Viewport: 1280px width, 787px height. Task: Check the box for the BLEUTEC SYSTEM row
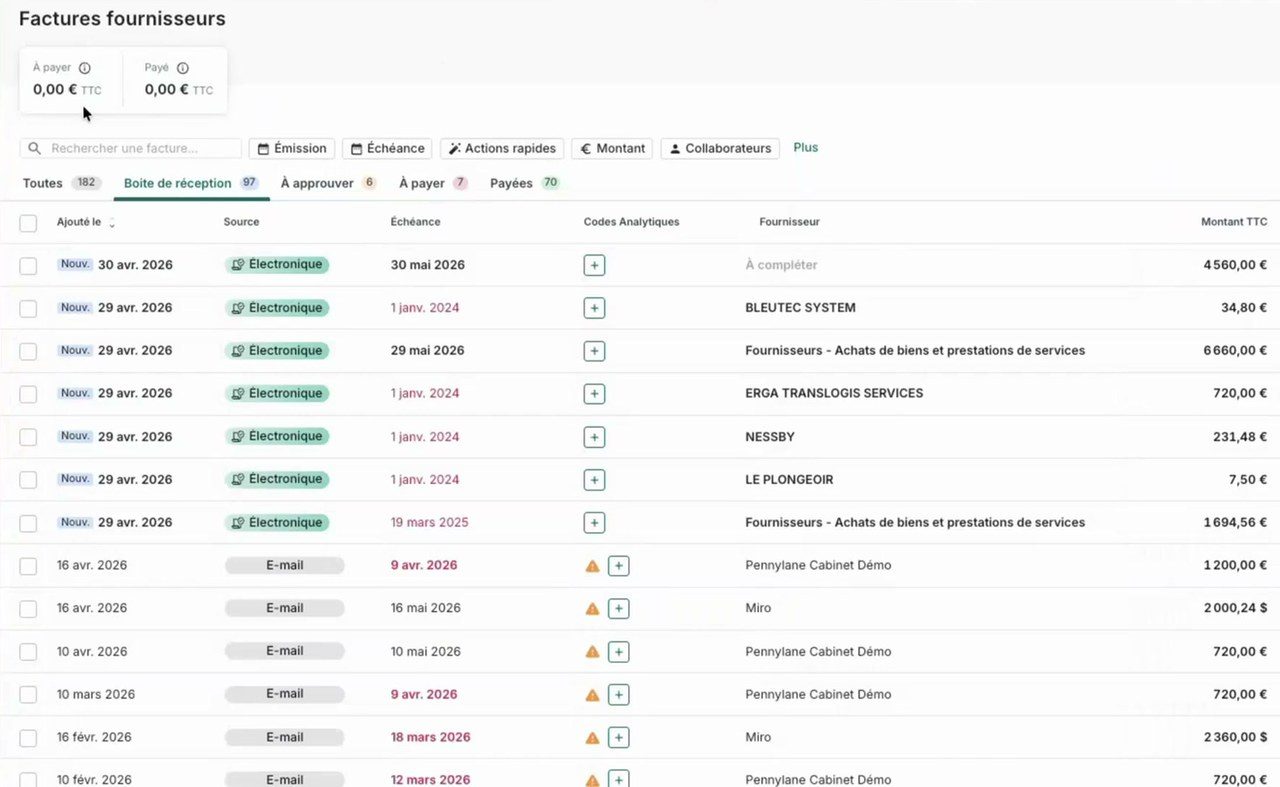[28, 309]
